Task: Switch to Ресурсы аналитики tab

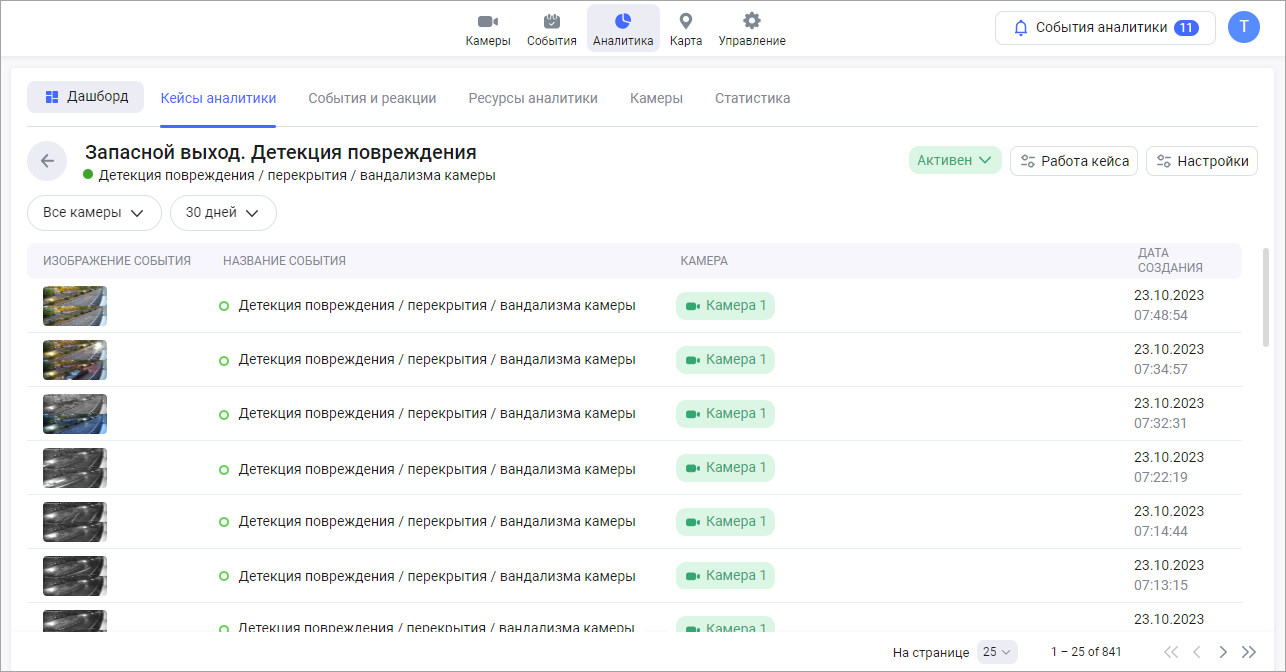Action: pos(533,98)
